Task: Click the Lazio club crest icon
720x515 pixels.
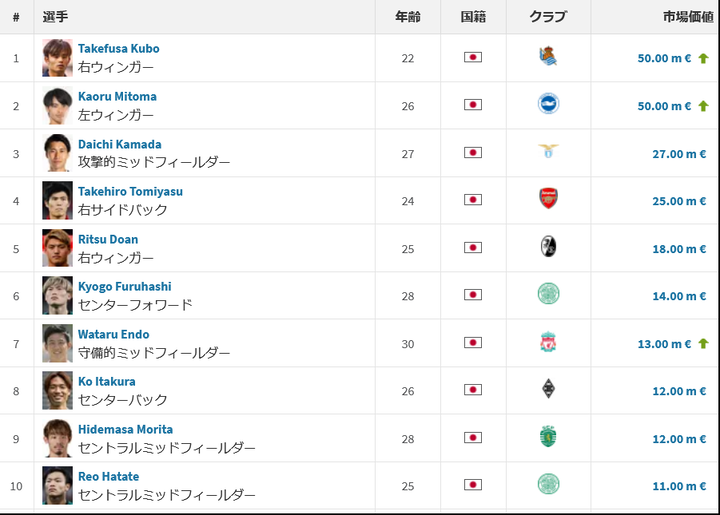Action: tap(548, 152)
